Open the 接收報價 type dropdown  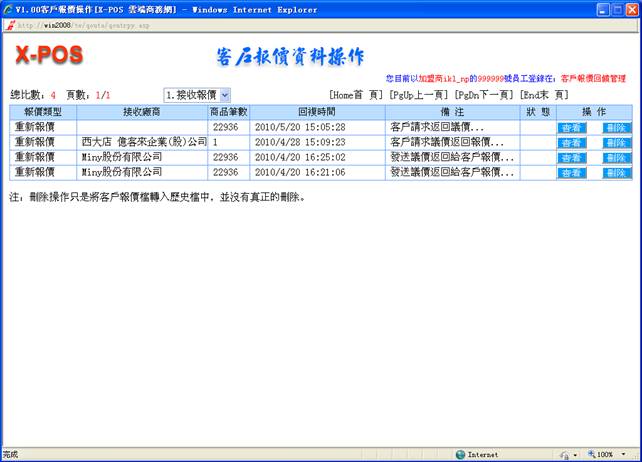click(x=197, y=94)
